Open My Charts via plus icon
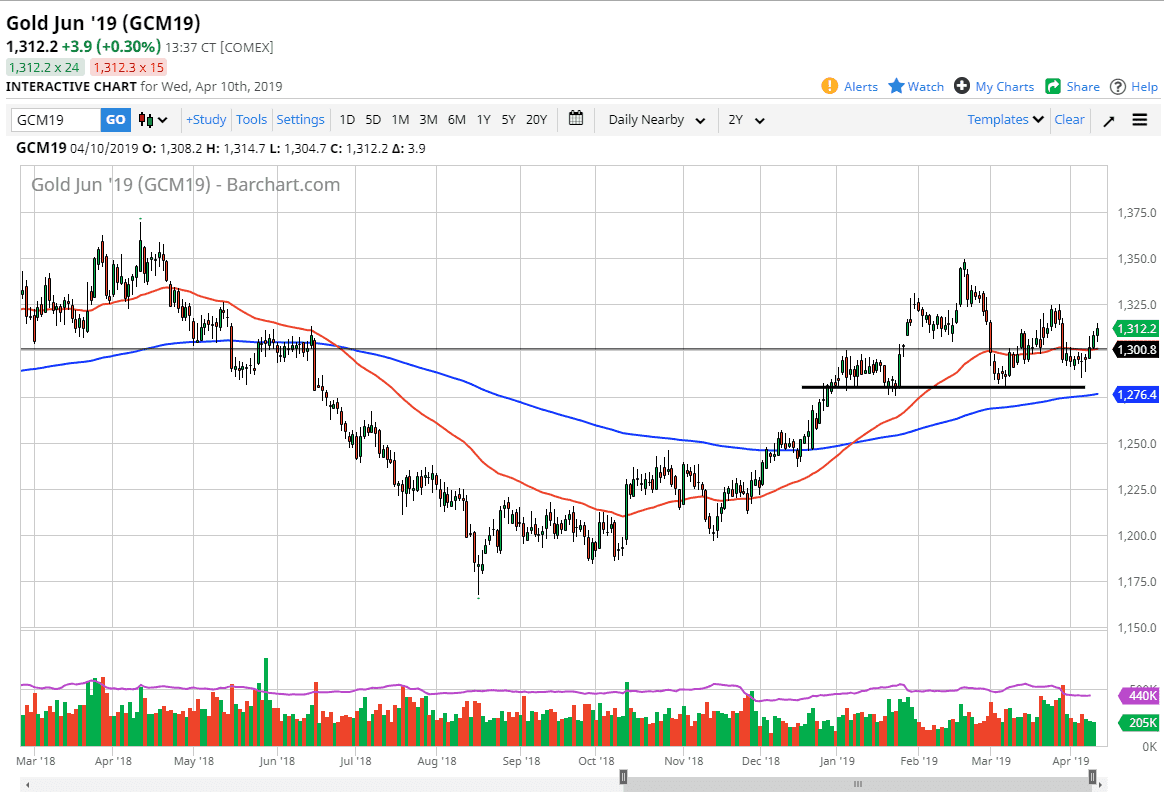The width and height of the screenshot is (1164, 799). 962,86
